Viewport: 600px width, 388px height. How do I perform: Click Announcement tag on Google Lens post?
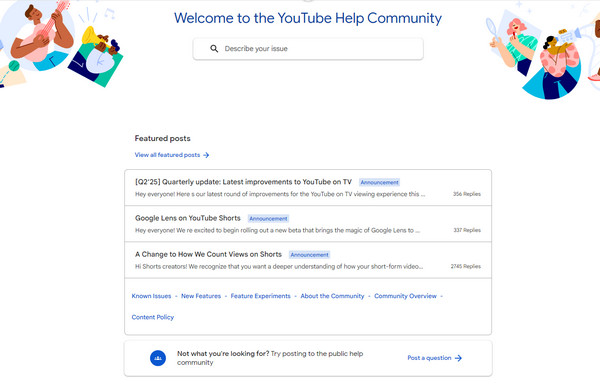point(268,218)
